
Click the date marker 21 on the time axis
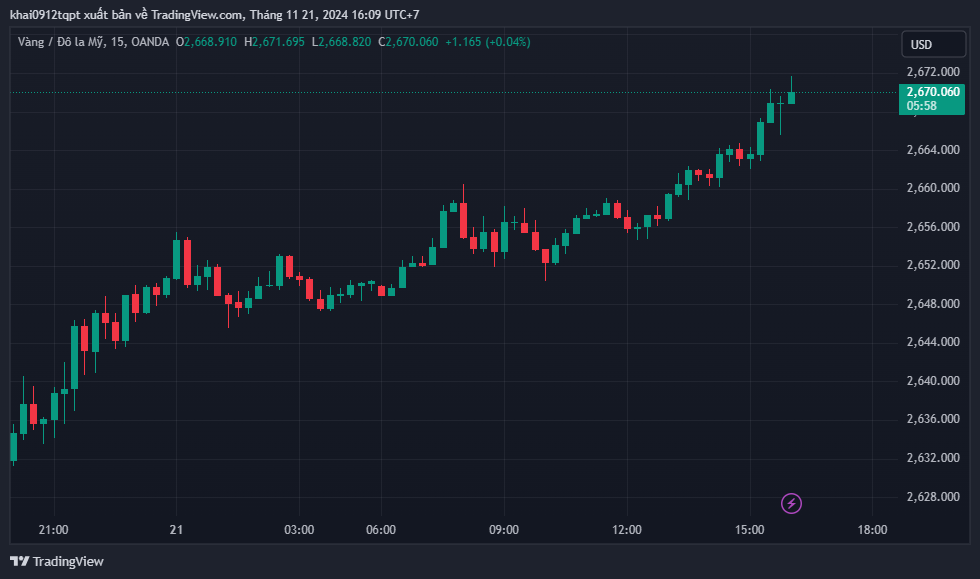pos(176,530)
